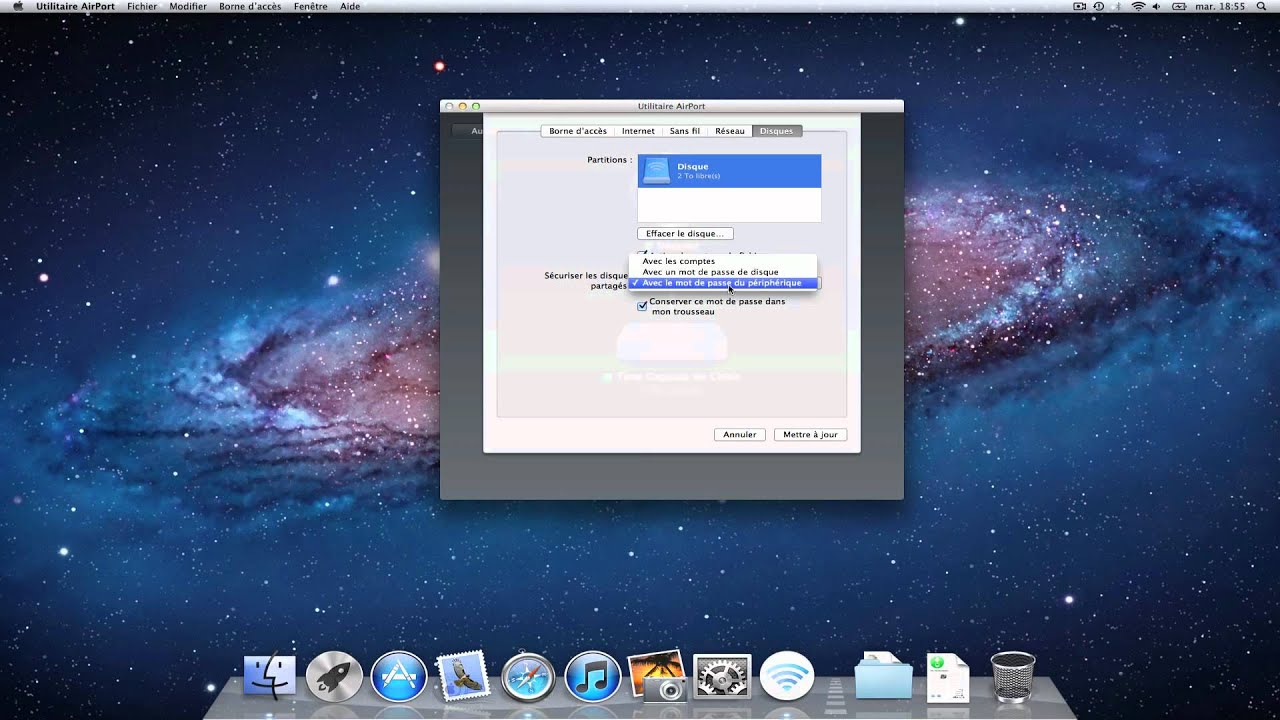1280x720 pixels.
Task: Open the Fenêtre menu
Action: click(x=311, y=6)
